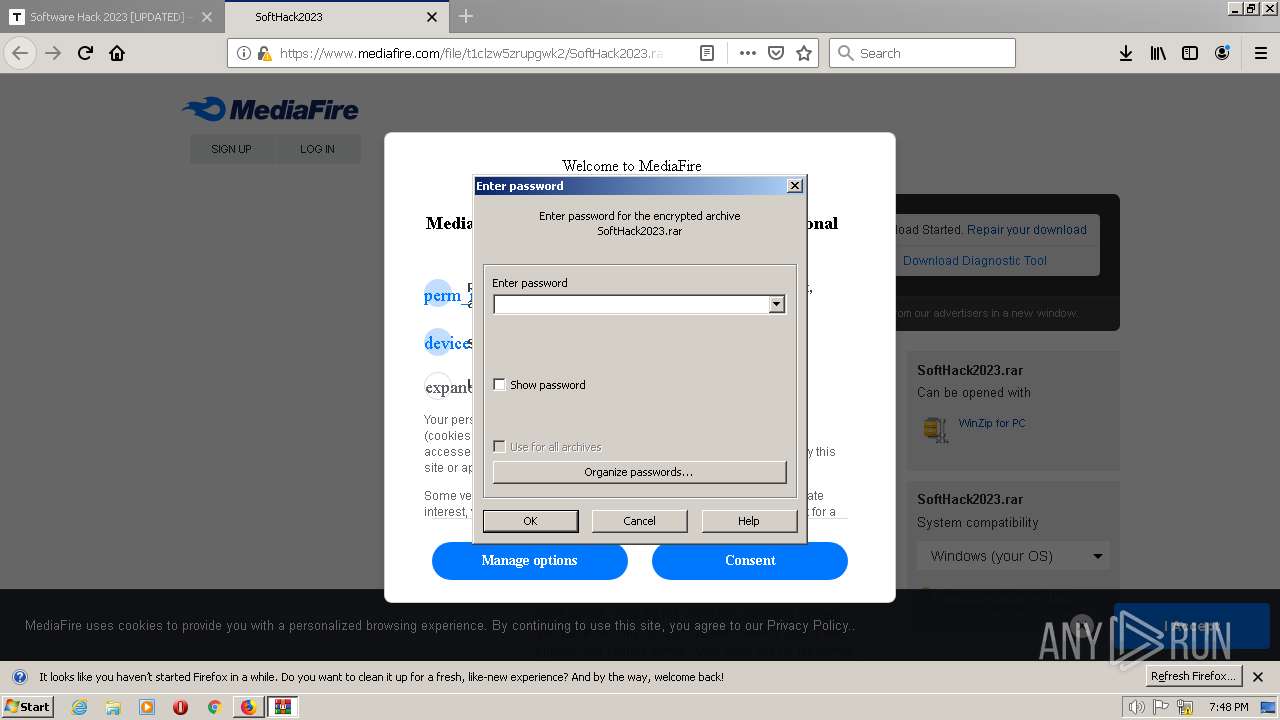Click Manage options button
This screenshot has height=720, width=1280.
[530, 560]
